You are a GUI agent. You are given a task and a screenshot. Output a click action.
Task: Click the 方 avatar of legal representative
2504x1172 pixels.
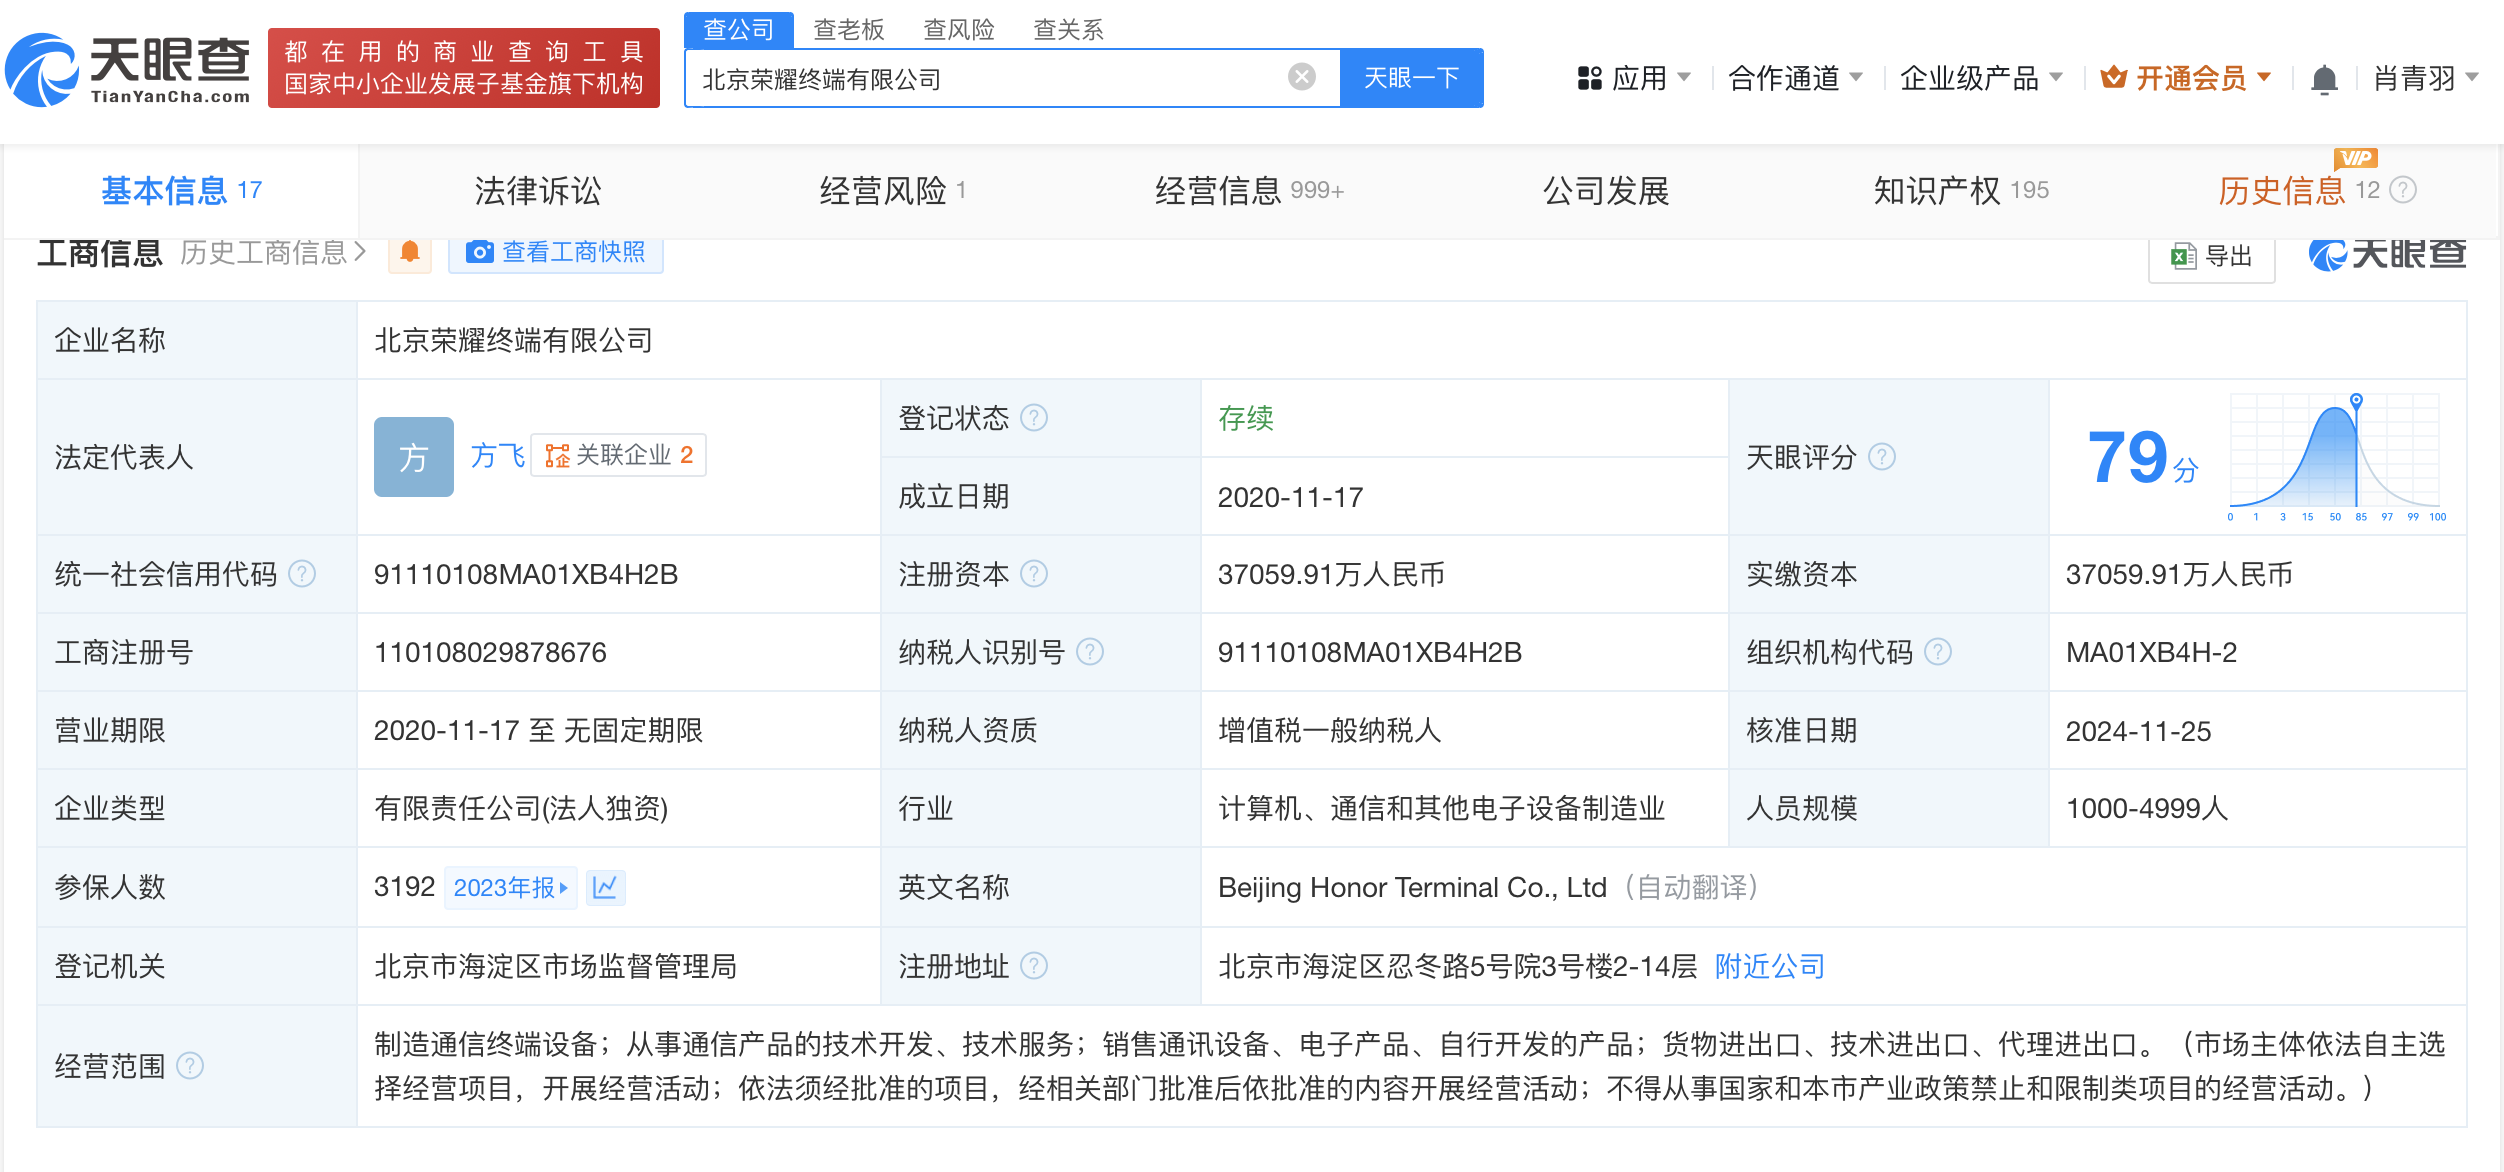point(413,457)
